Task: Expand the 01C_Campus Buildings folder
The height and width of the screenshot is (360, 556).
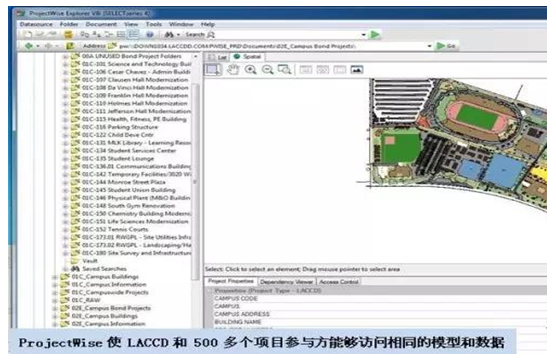Action: (x=55, y=277)
